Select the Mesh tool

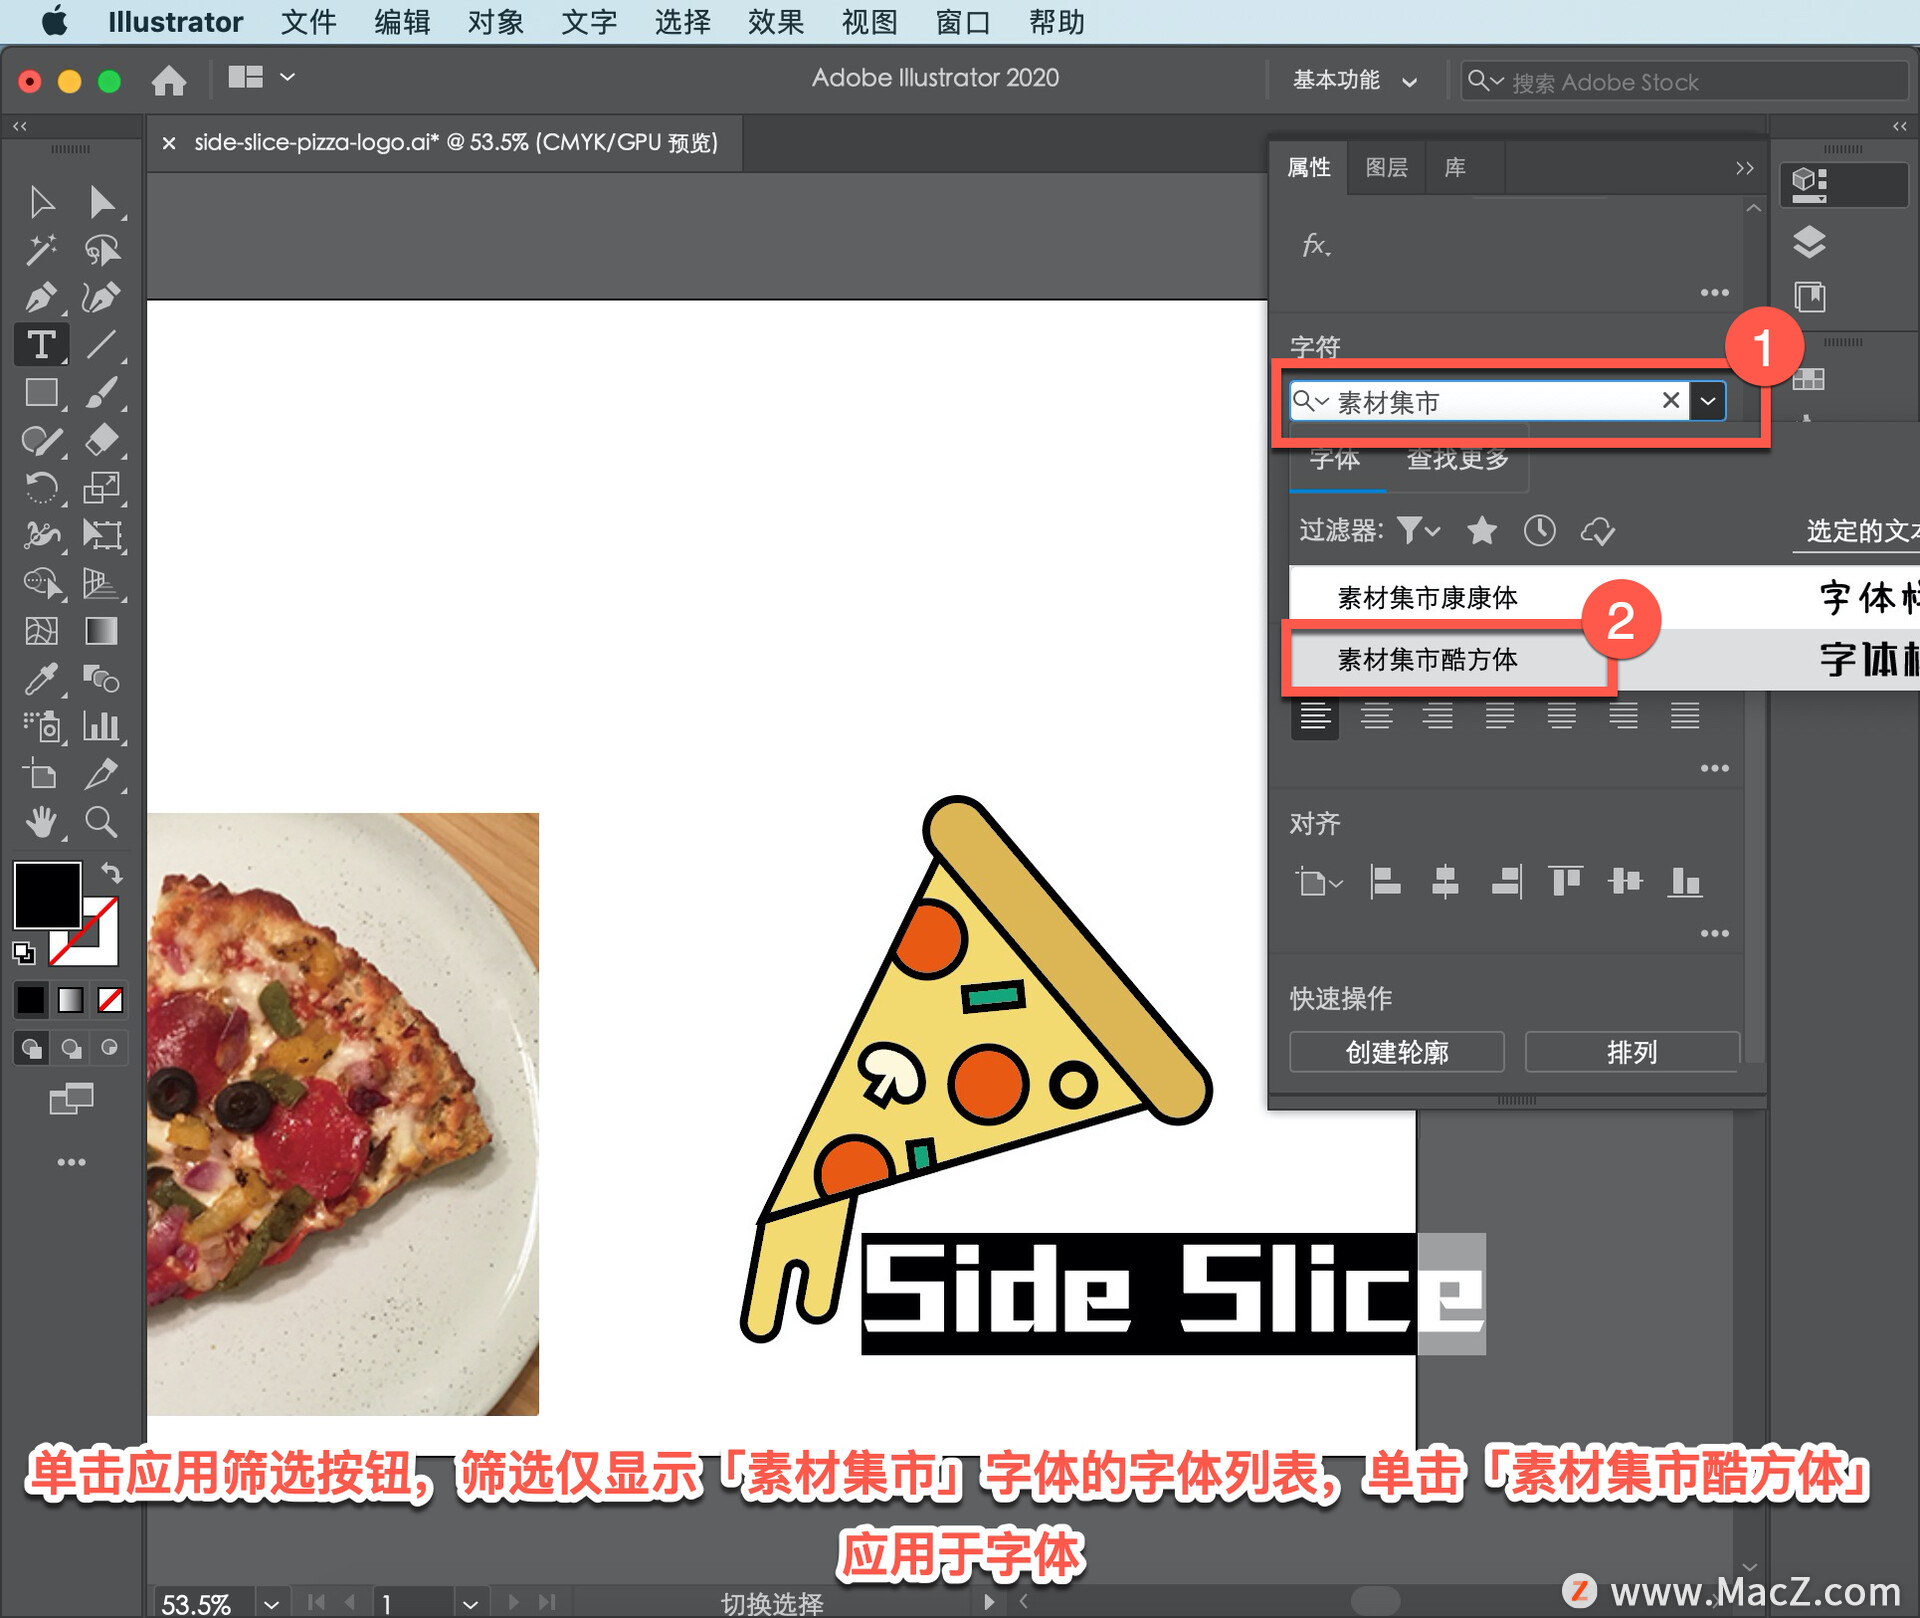tap(41, 631)
